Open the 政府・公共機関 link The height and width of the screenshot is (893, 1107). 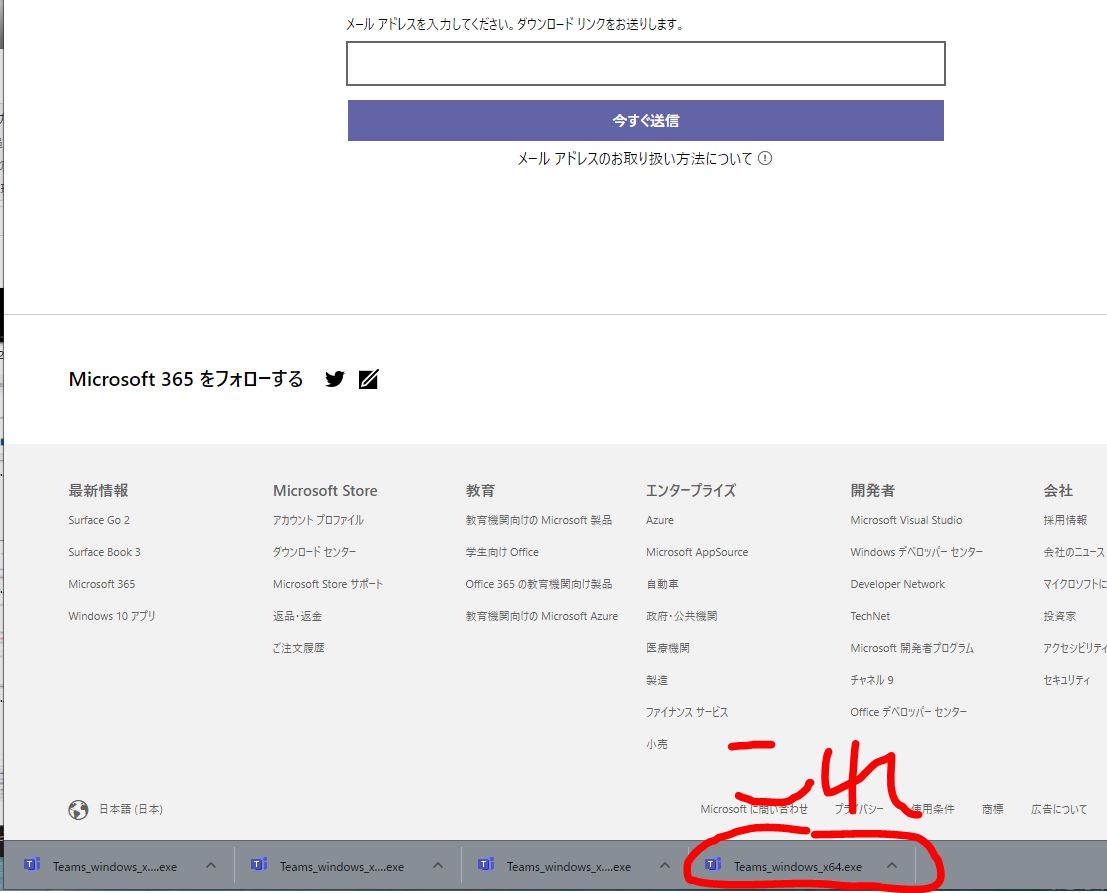tap(681, 616)
